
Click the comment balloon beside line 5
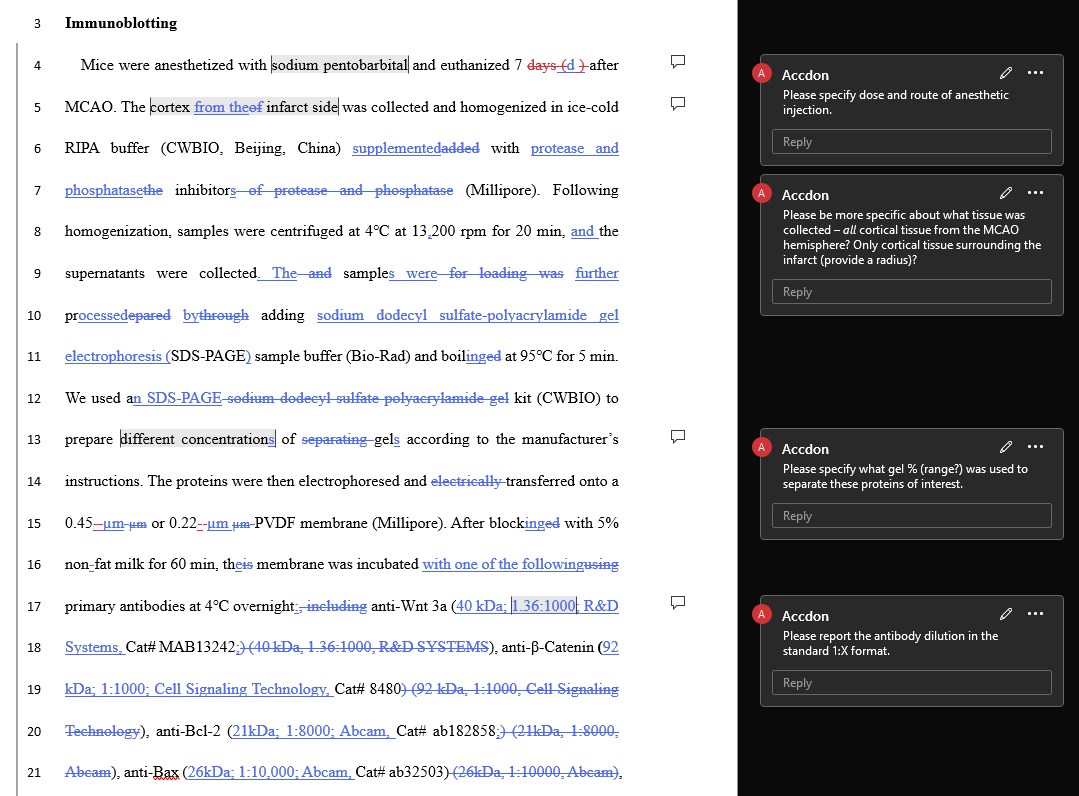coord(677,103)
